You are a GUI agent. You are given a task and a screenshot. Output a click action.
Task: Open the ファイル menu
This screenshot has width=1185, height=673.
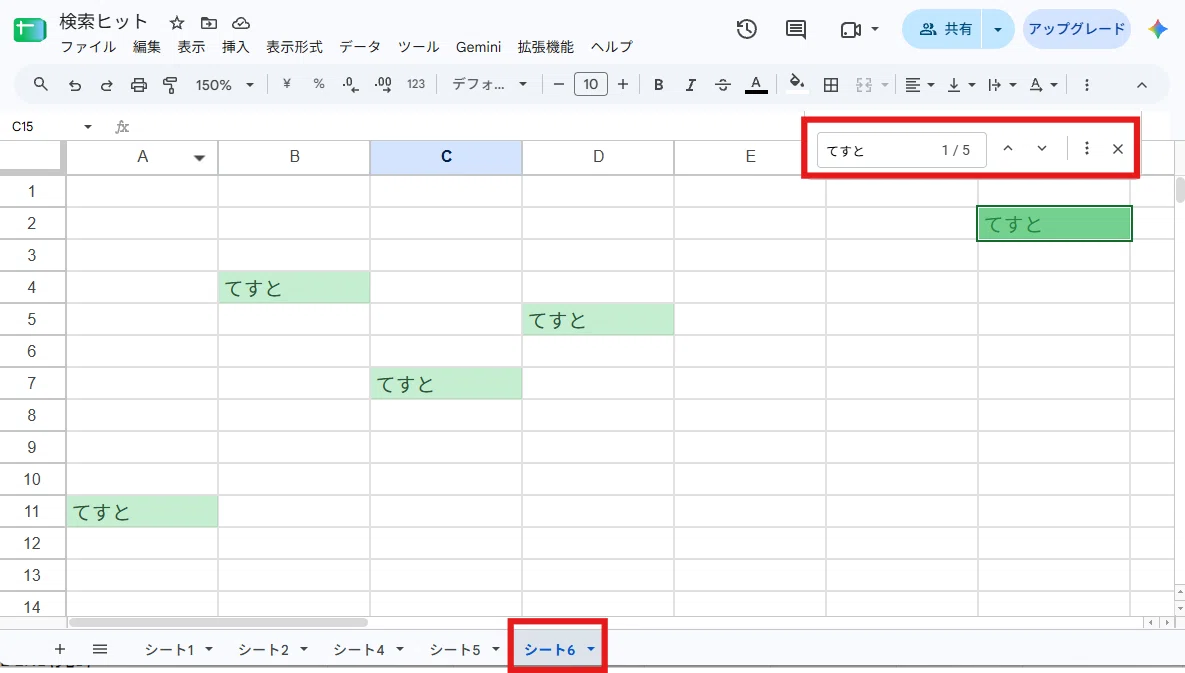tap(88, 47)
